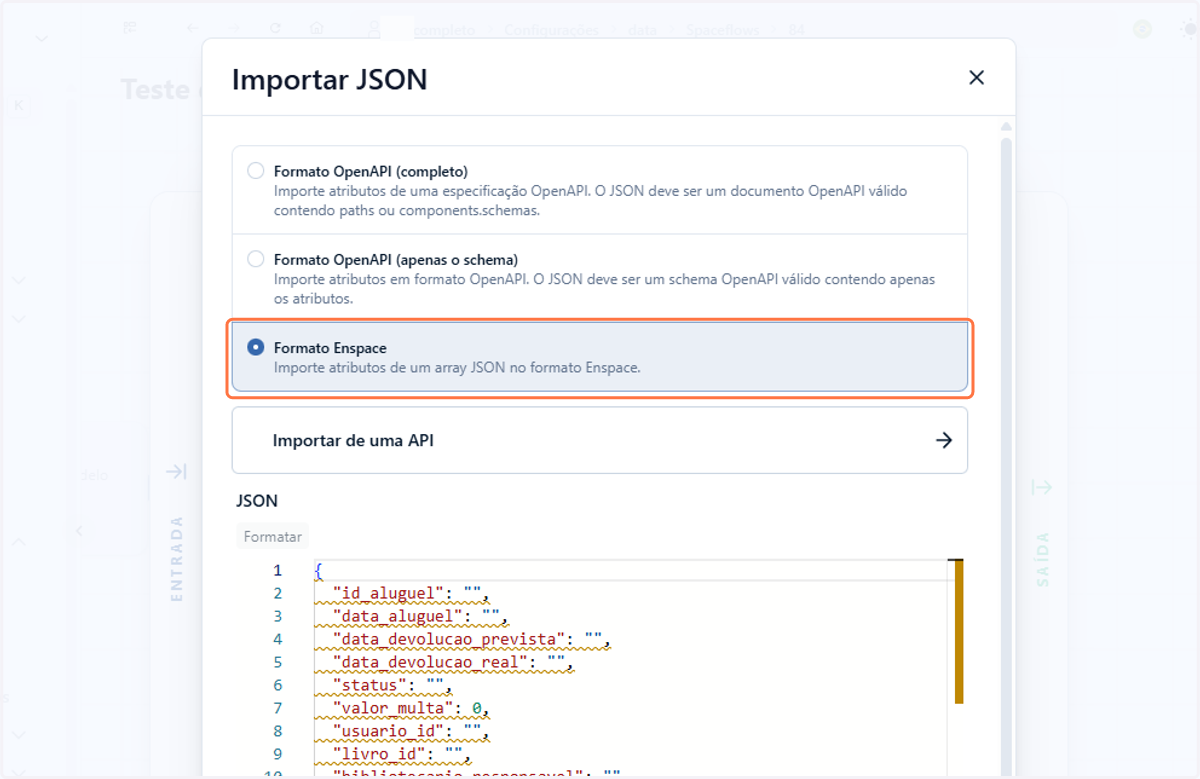Choose the Formato Enspace radio option

[x=256, y=347]
